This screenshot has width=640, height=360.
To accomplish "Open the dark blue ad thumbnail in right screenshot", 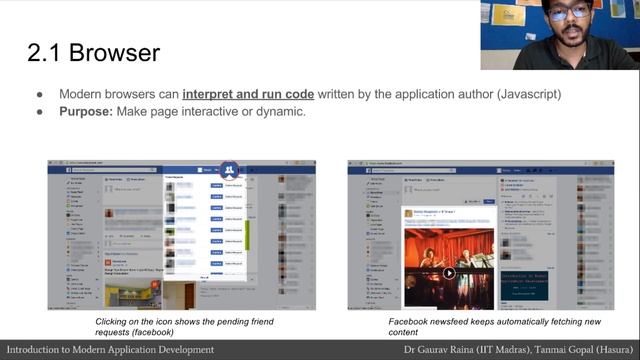I will click(x=524, y=285).
